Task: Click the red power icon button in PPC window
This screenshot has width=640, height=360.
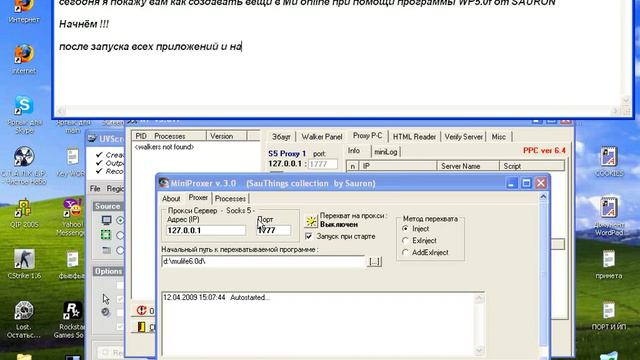Action: pyautogui.click(x=141, y=311)
